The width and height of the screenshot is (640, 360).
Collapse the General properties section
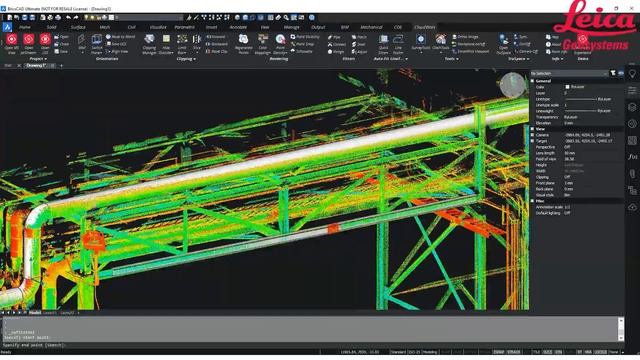[532, 81]
